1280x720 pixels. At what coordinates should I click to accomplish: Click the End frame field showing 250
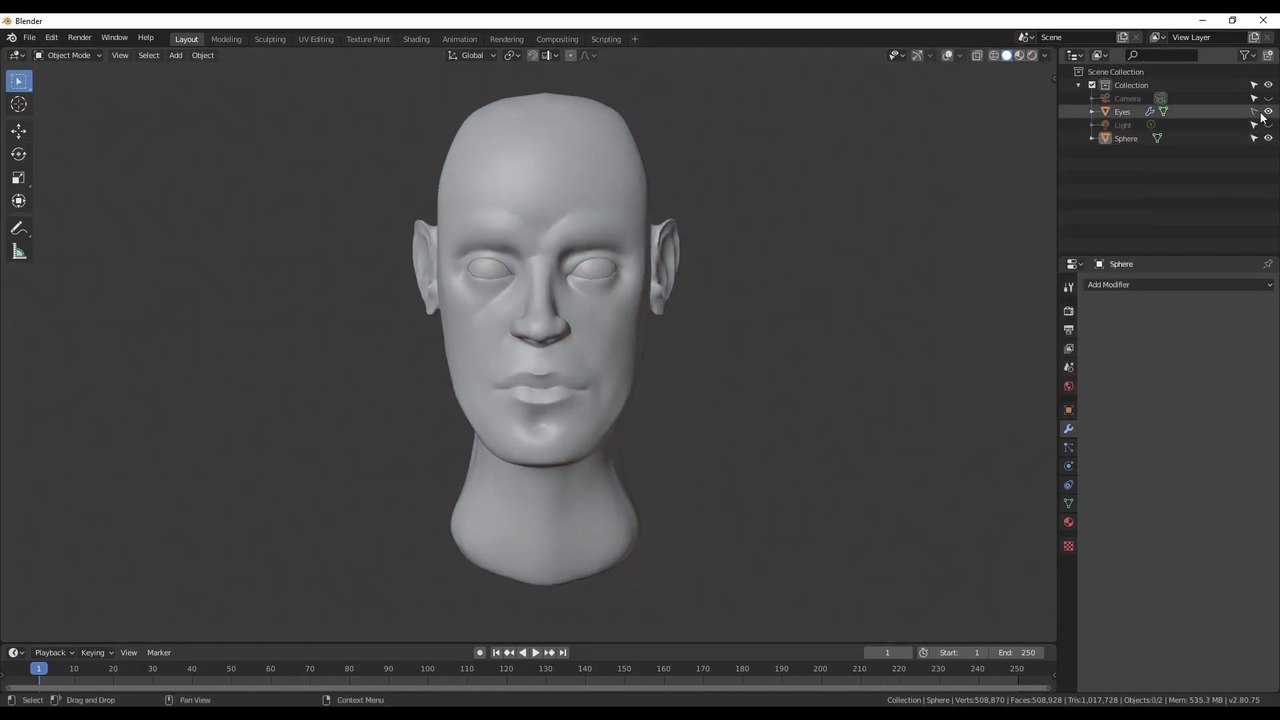(x=1018, y=653)
